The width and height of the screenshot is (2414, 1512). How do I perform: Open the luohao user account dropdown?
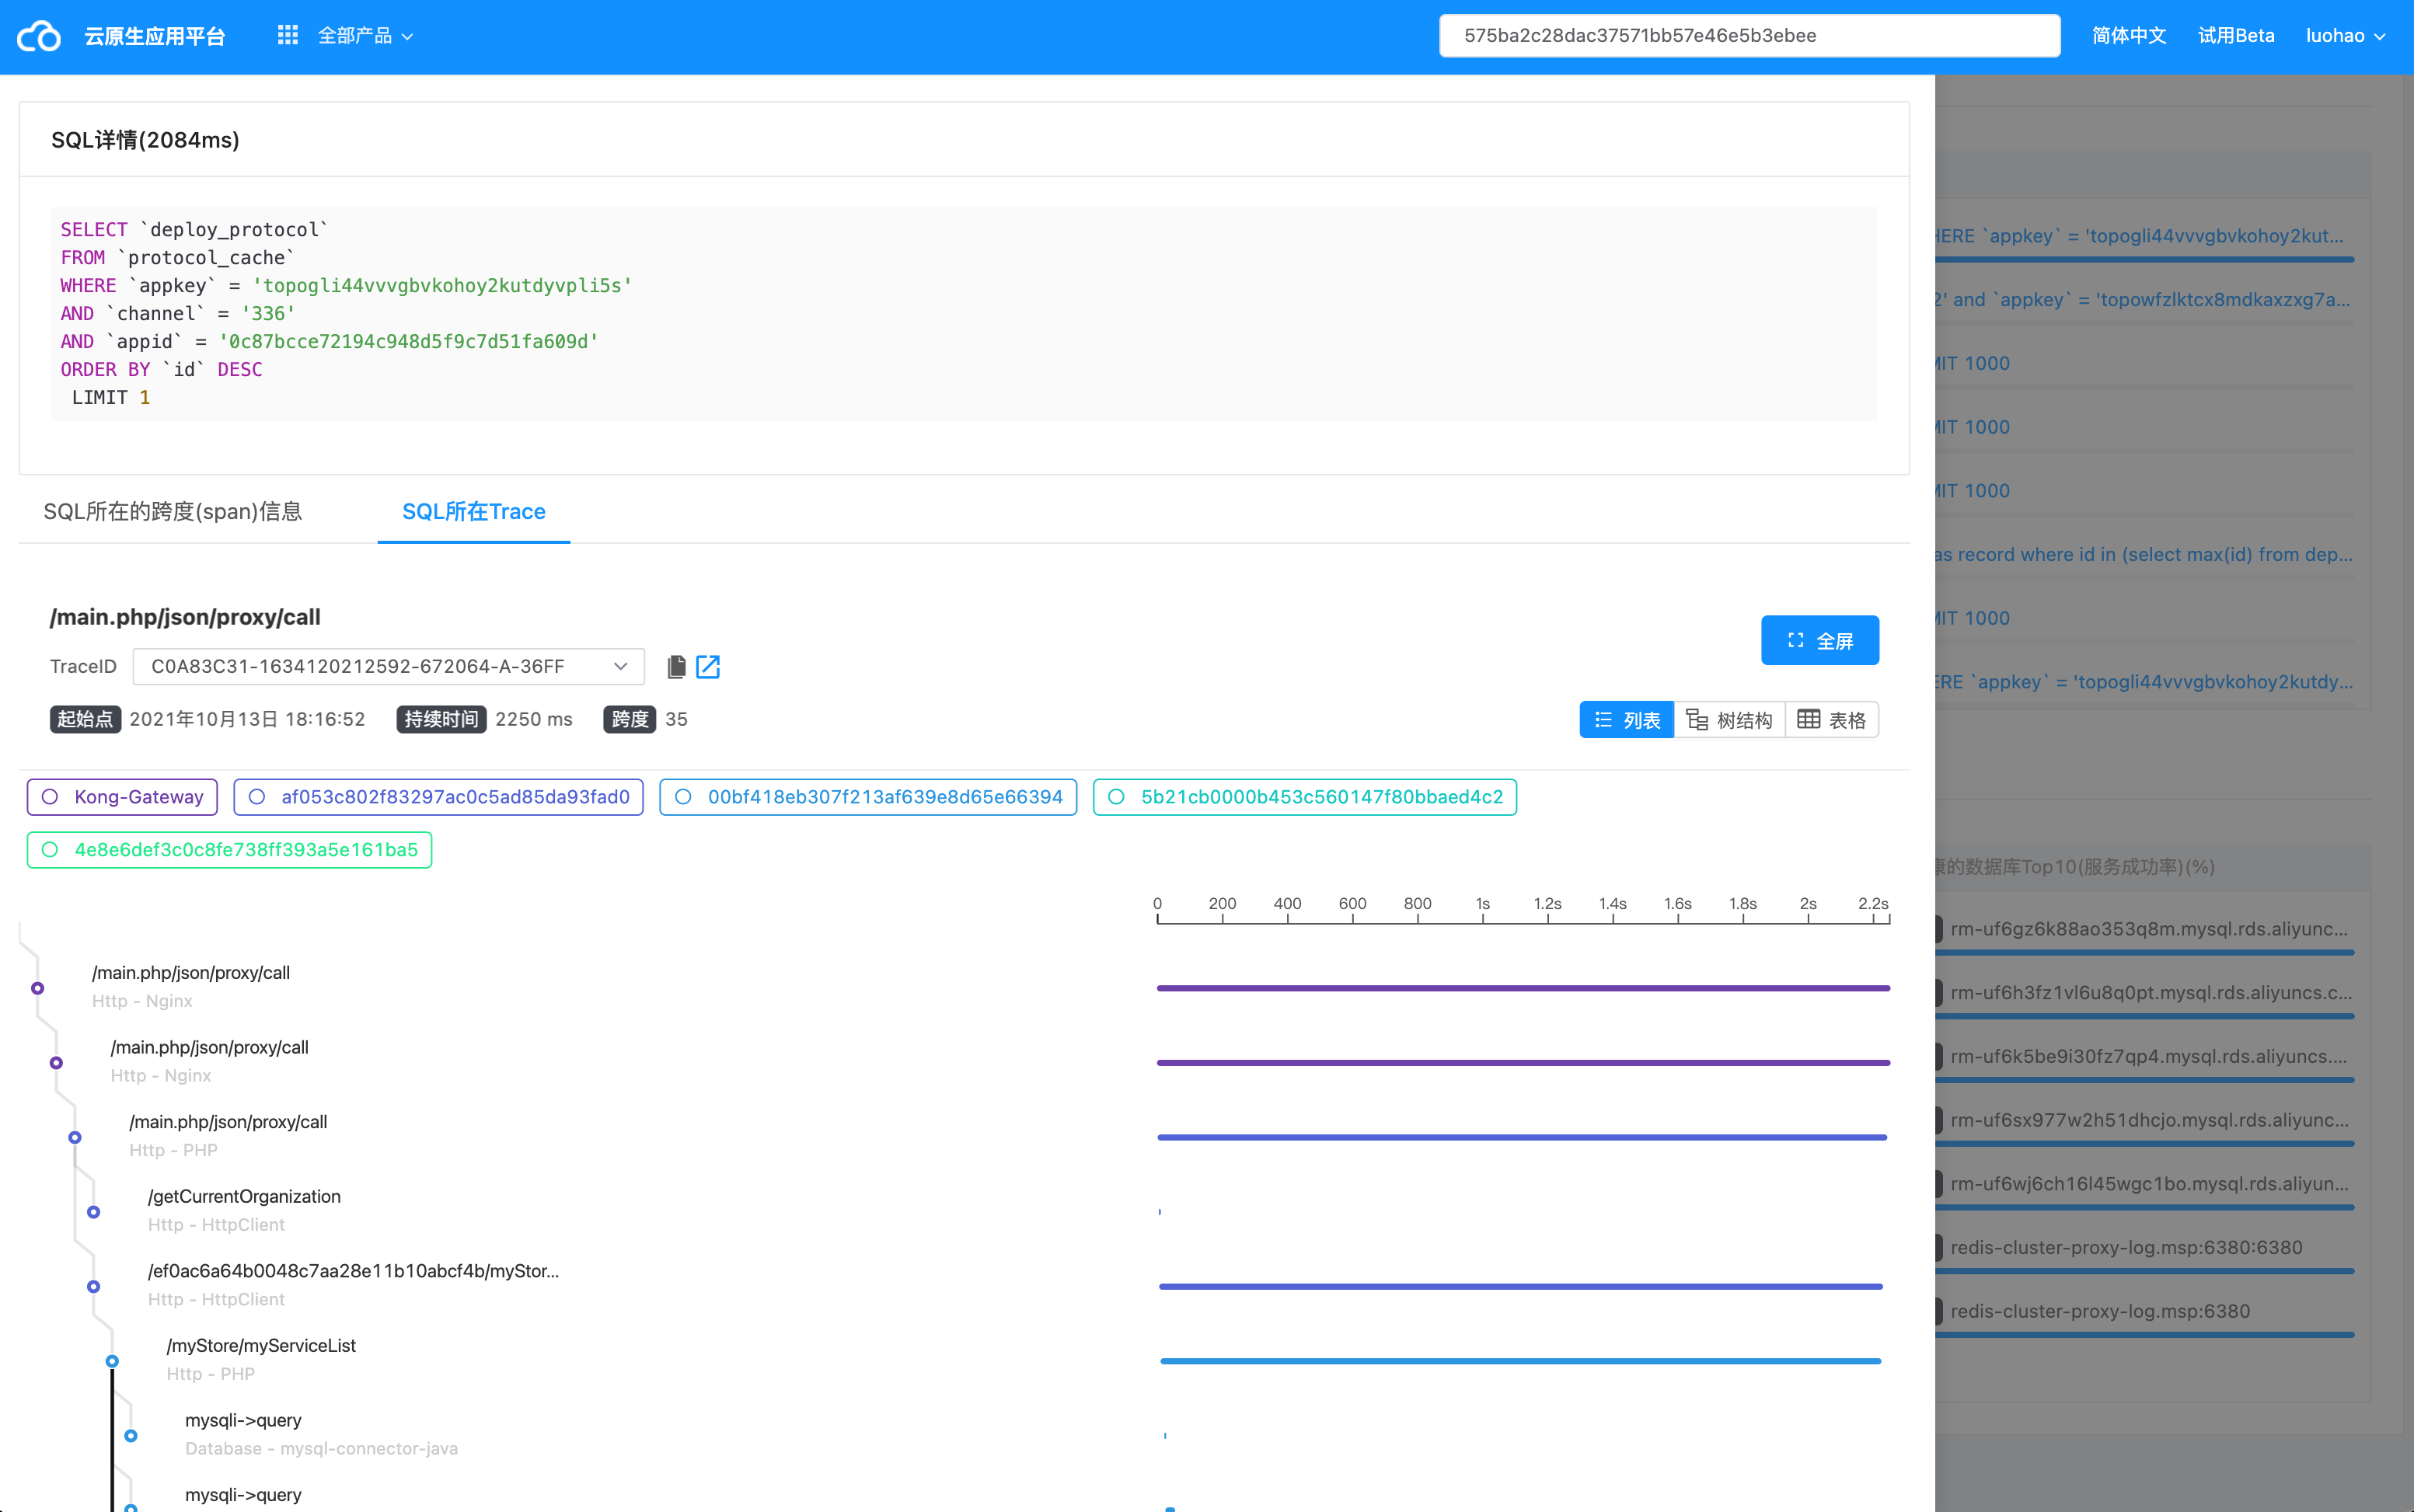pyautogui.click(x=2345, y=36)
